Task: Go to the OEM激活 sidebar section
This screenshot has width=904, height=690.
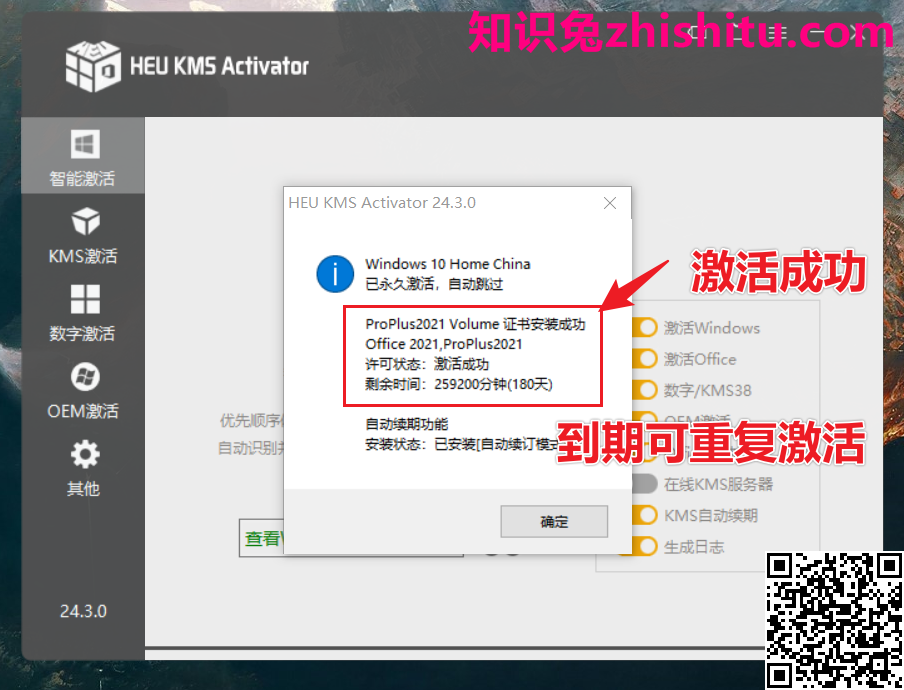Action: pyautogui.click(x=83, y=390)
